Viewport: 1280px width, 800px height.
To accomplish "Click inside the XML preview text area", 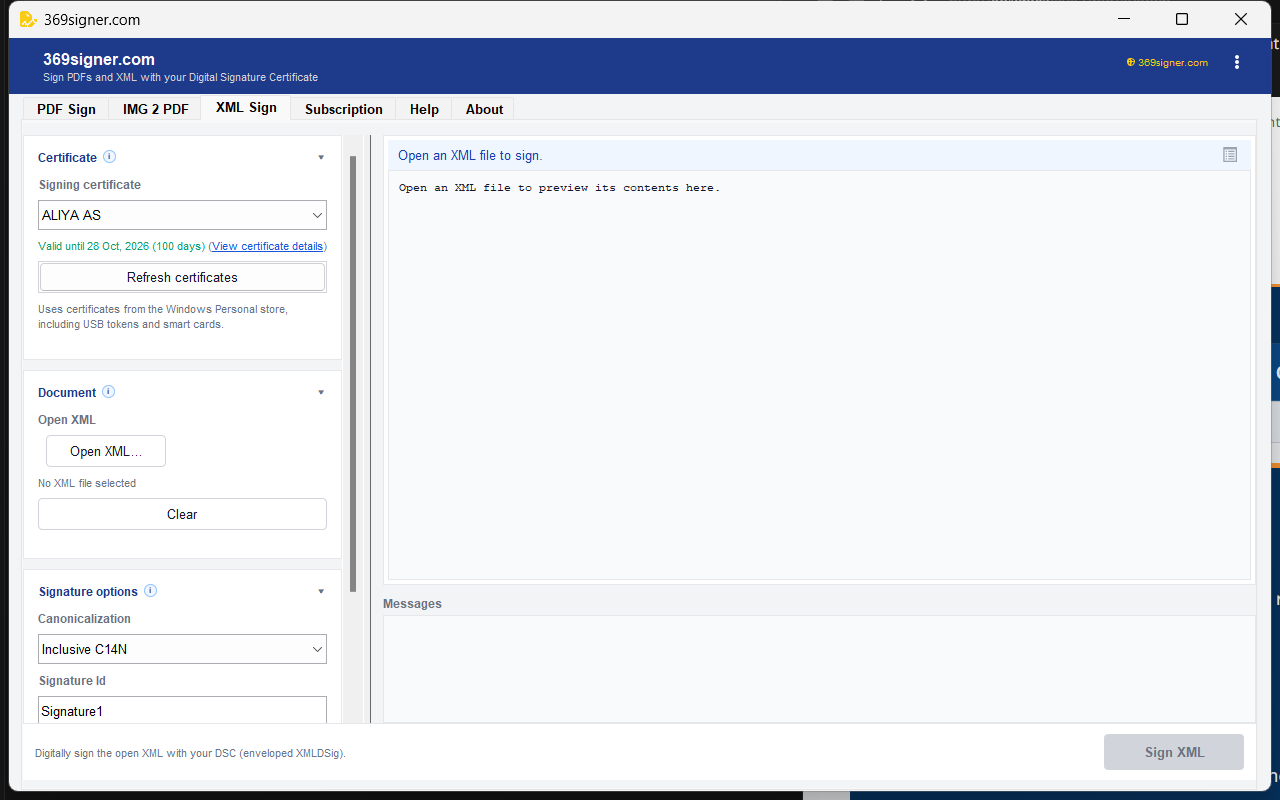I will point(819,375).
